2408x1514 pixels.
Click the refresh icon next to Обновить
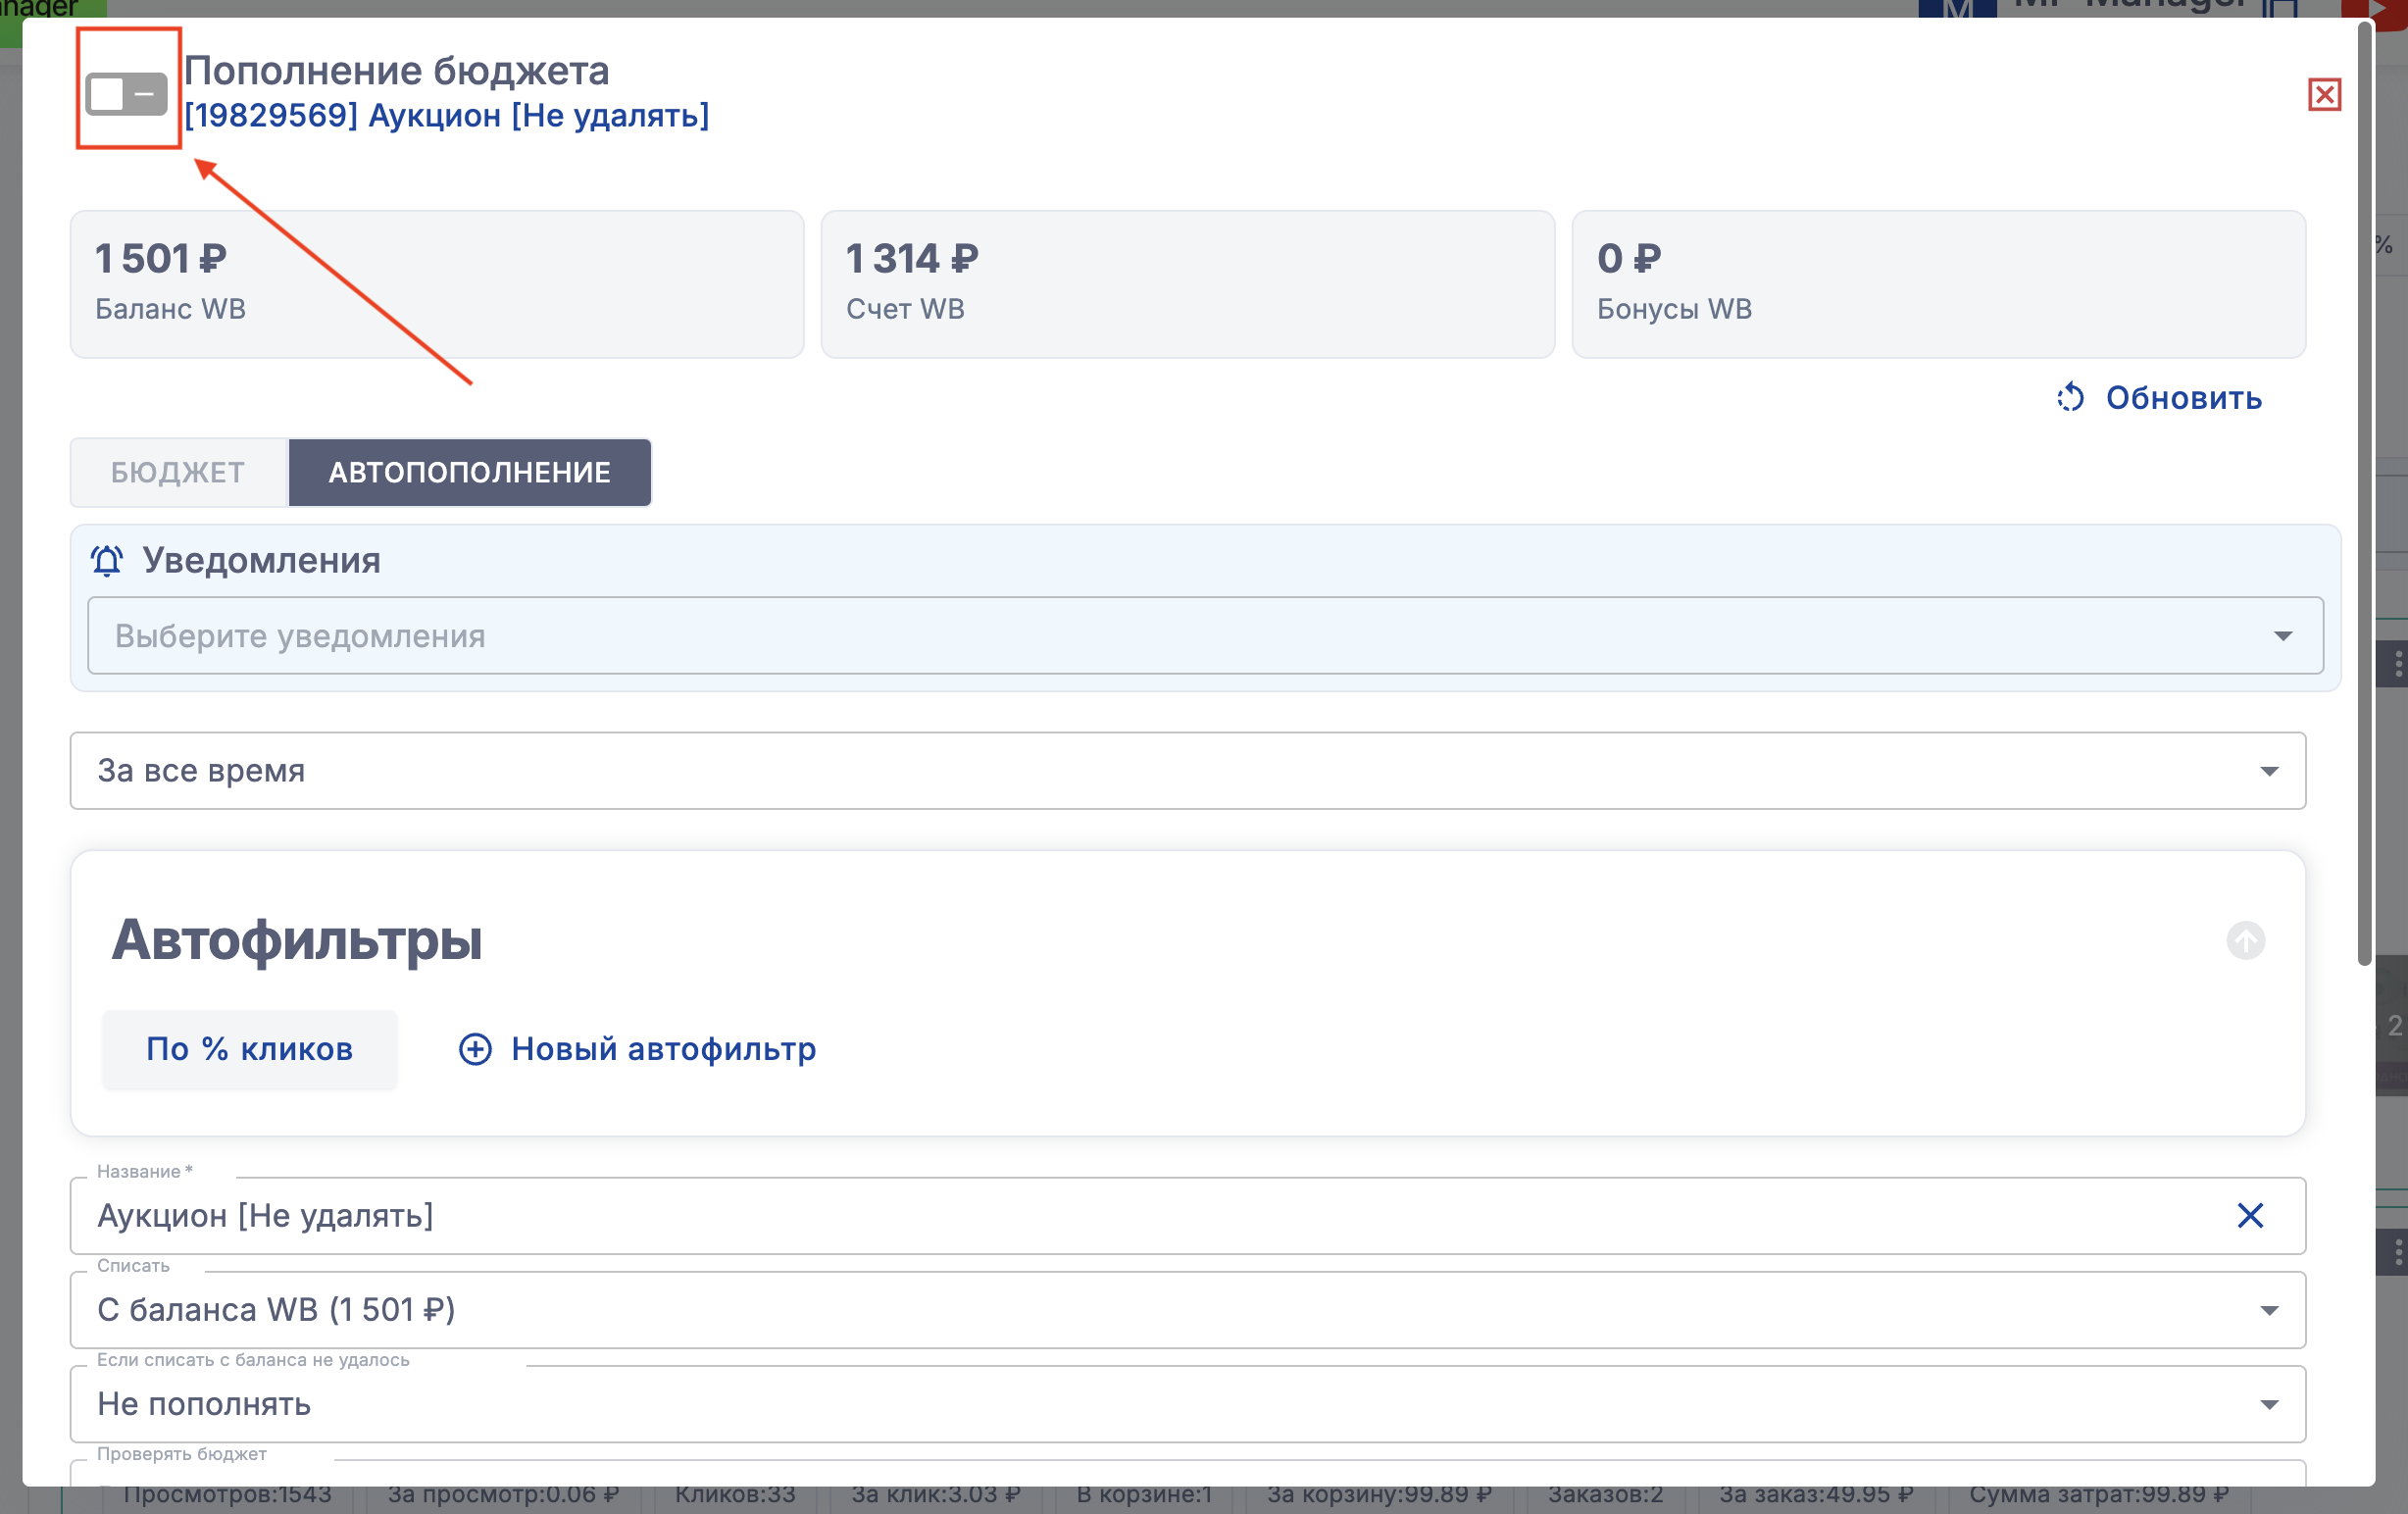pyautogui.click(x=2070, y=398)
